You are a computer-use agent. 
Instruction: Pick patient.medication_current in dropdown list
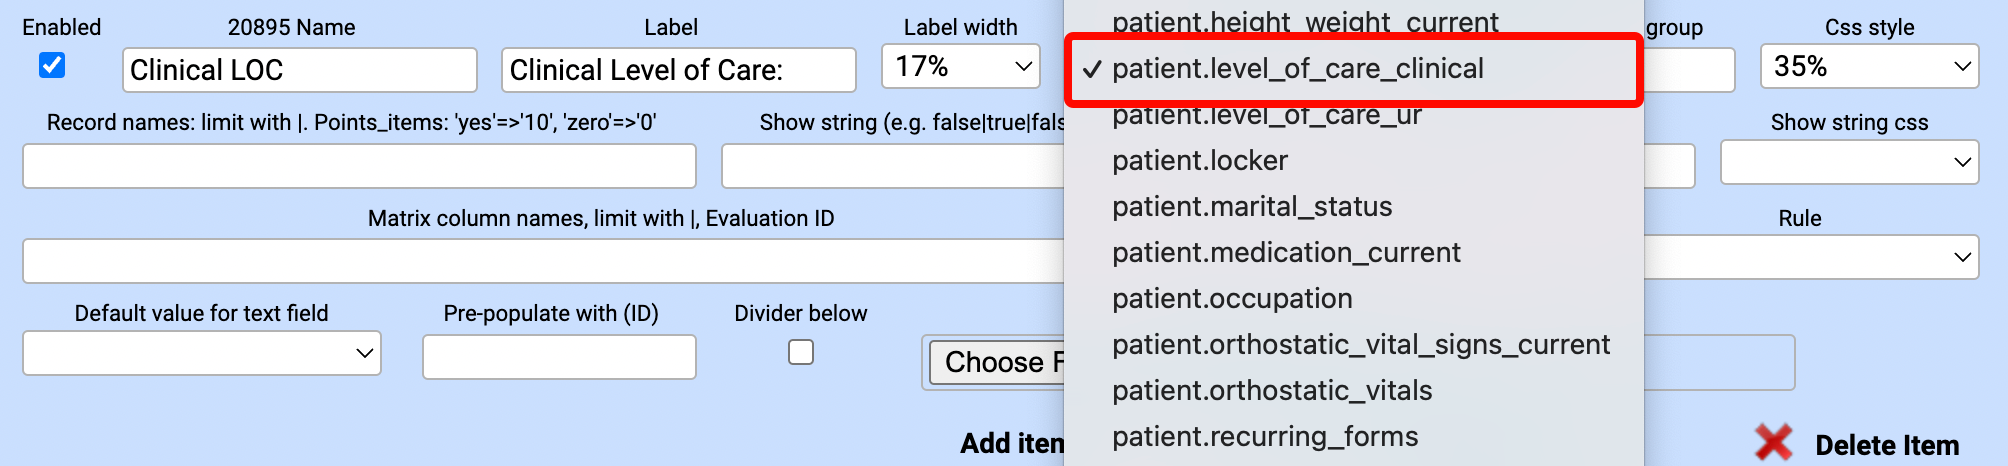[1286, 253]
